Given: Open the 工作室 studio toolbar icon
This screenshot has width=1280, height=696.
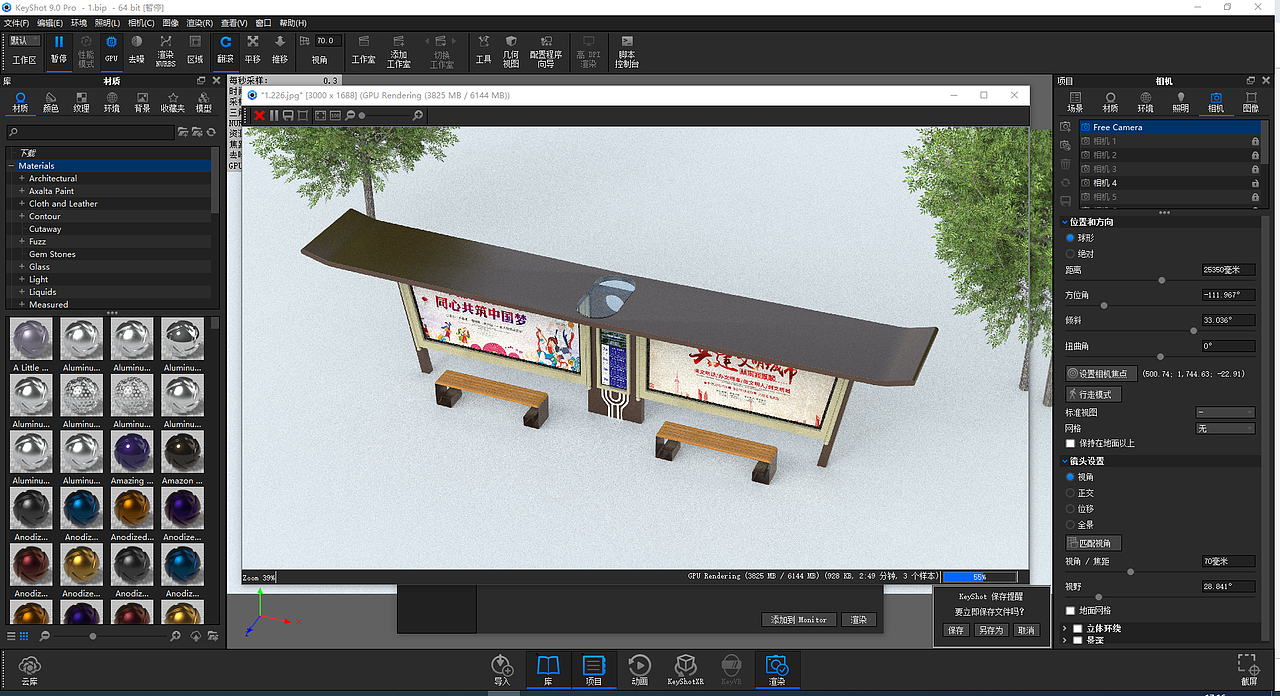Looking at the screenshot, I should point(363,49).
